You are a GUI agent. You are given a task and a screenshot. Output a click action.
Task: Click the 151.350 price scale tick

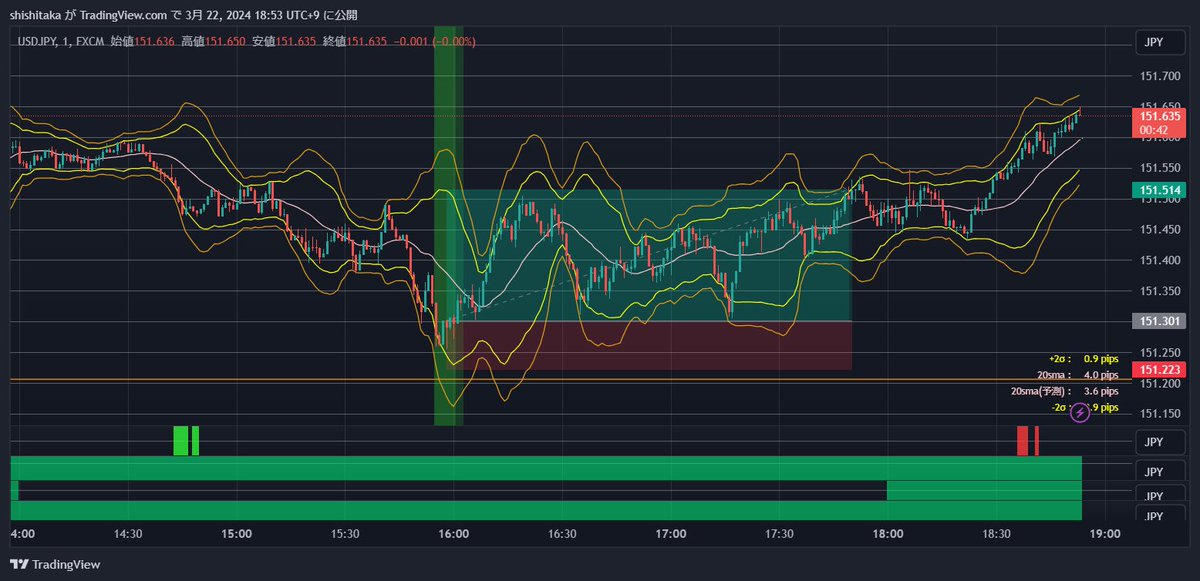click(x=1158, y=291)
